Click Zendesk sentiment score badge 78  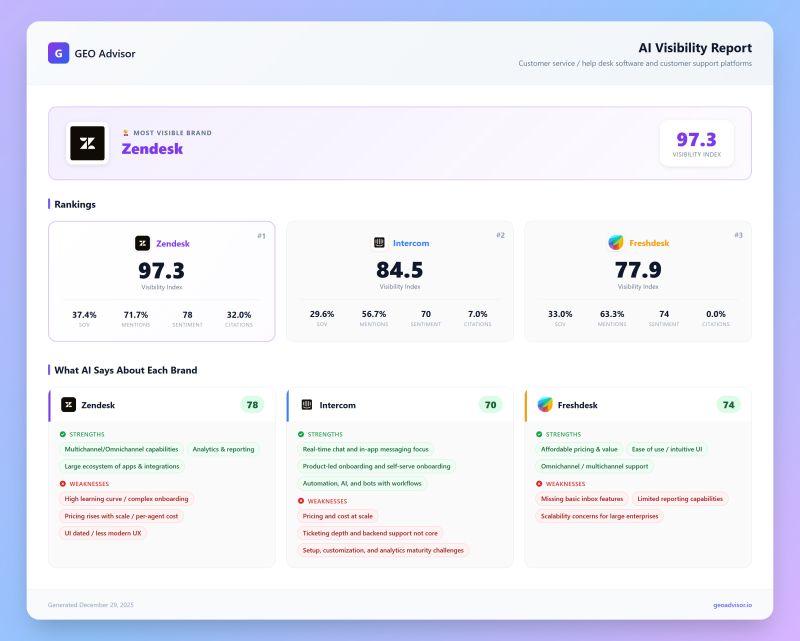click(x=252, y=405)
